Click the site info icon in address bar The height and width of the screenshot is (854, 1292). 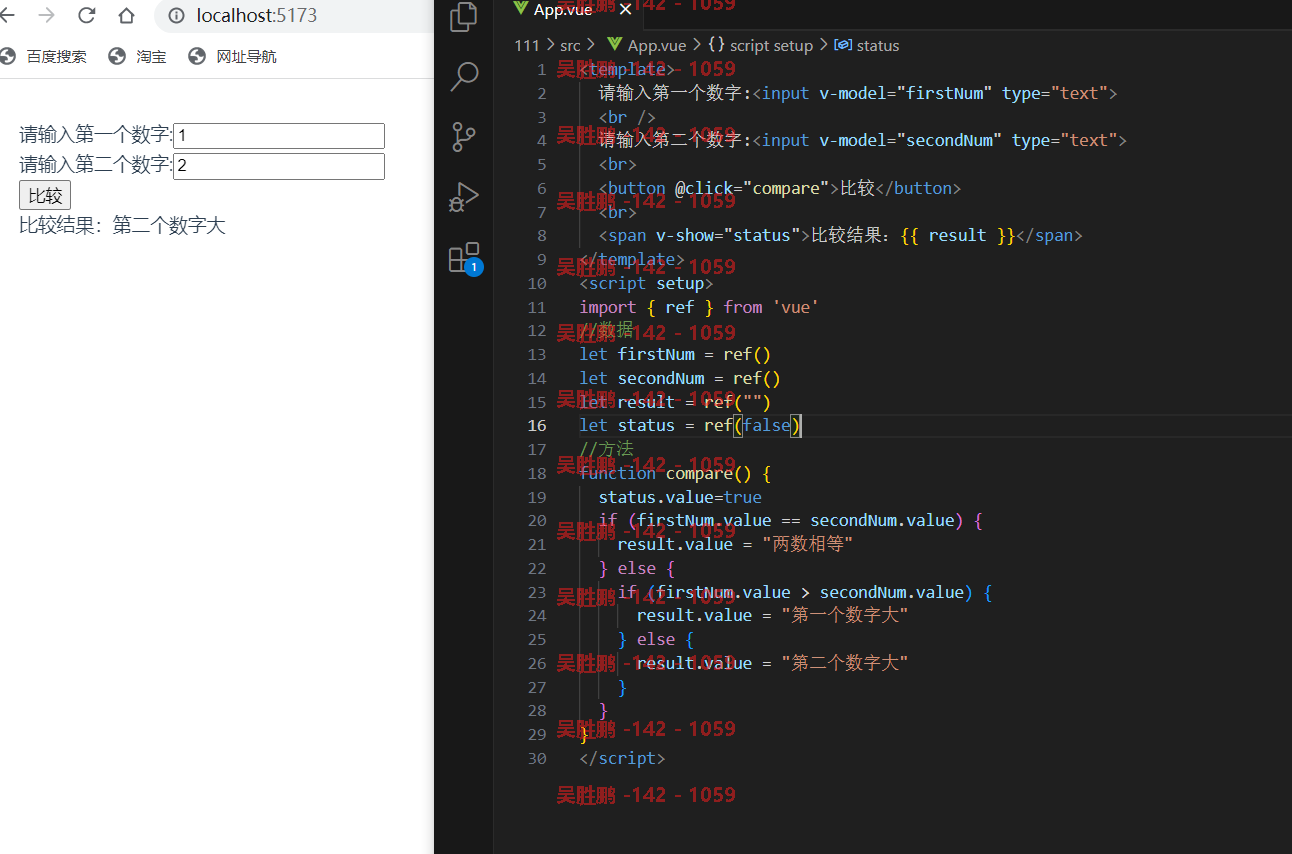(177, 16)
